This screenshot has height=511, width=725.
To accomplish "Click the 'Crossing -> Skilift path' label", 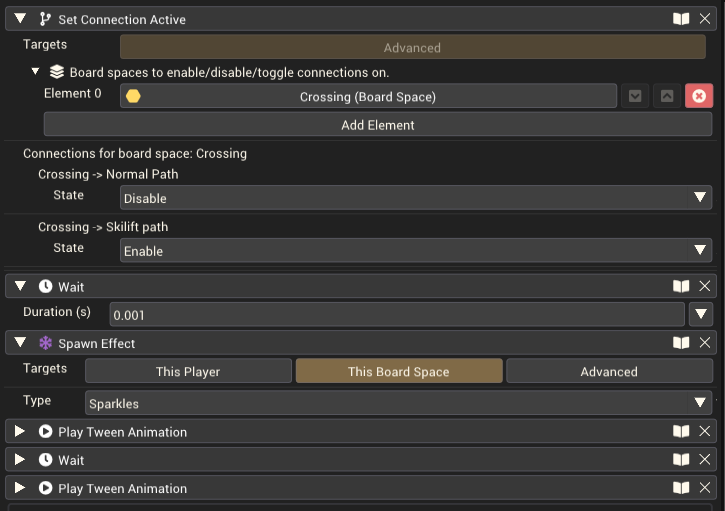I will (x=103, y=227).
